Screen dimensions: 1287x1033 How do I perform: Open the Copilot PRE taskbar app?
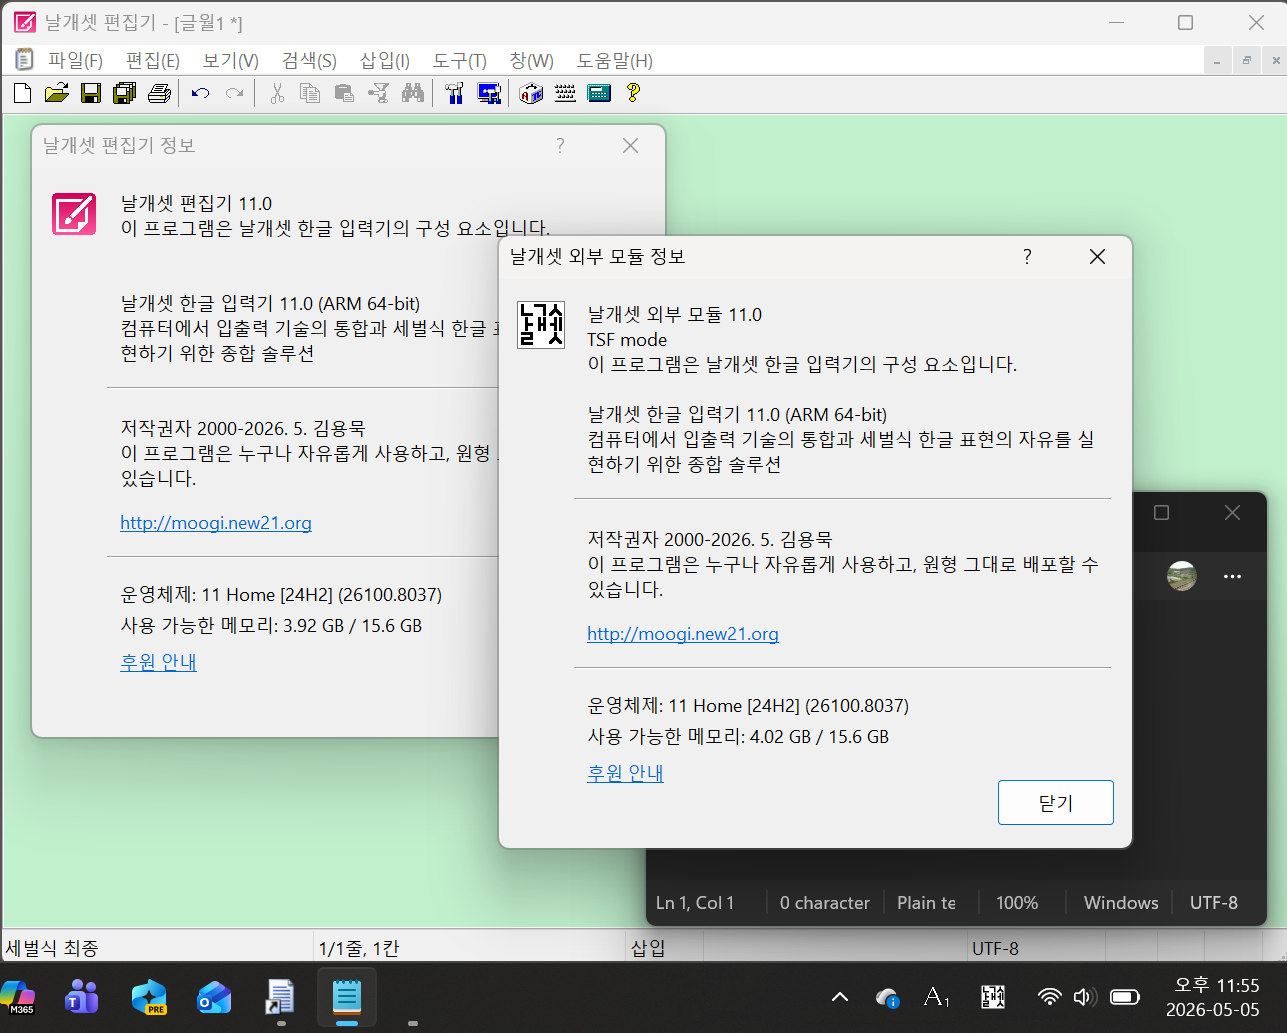[x=148, y=997]
